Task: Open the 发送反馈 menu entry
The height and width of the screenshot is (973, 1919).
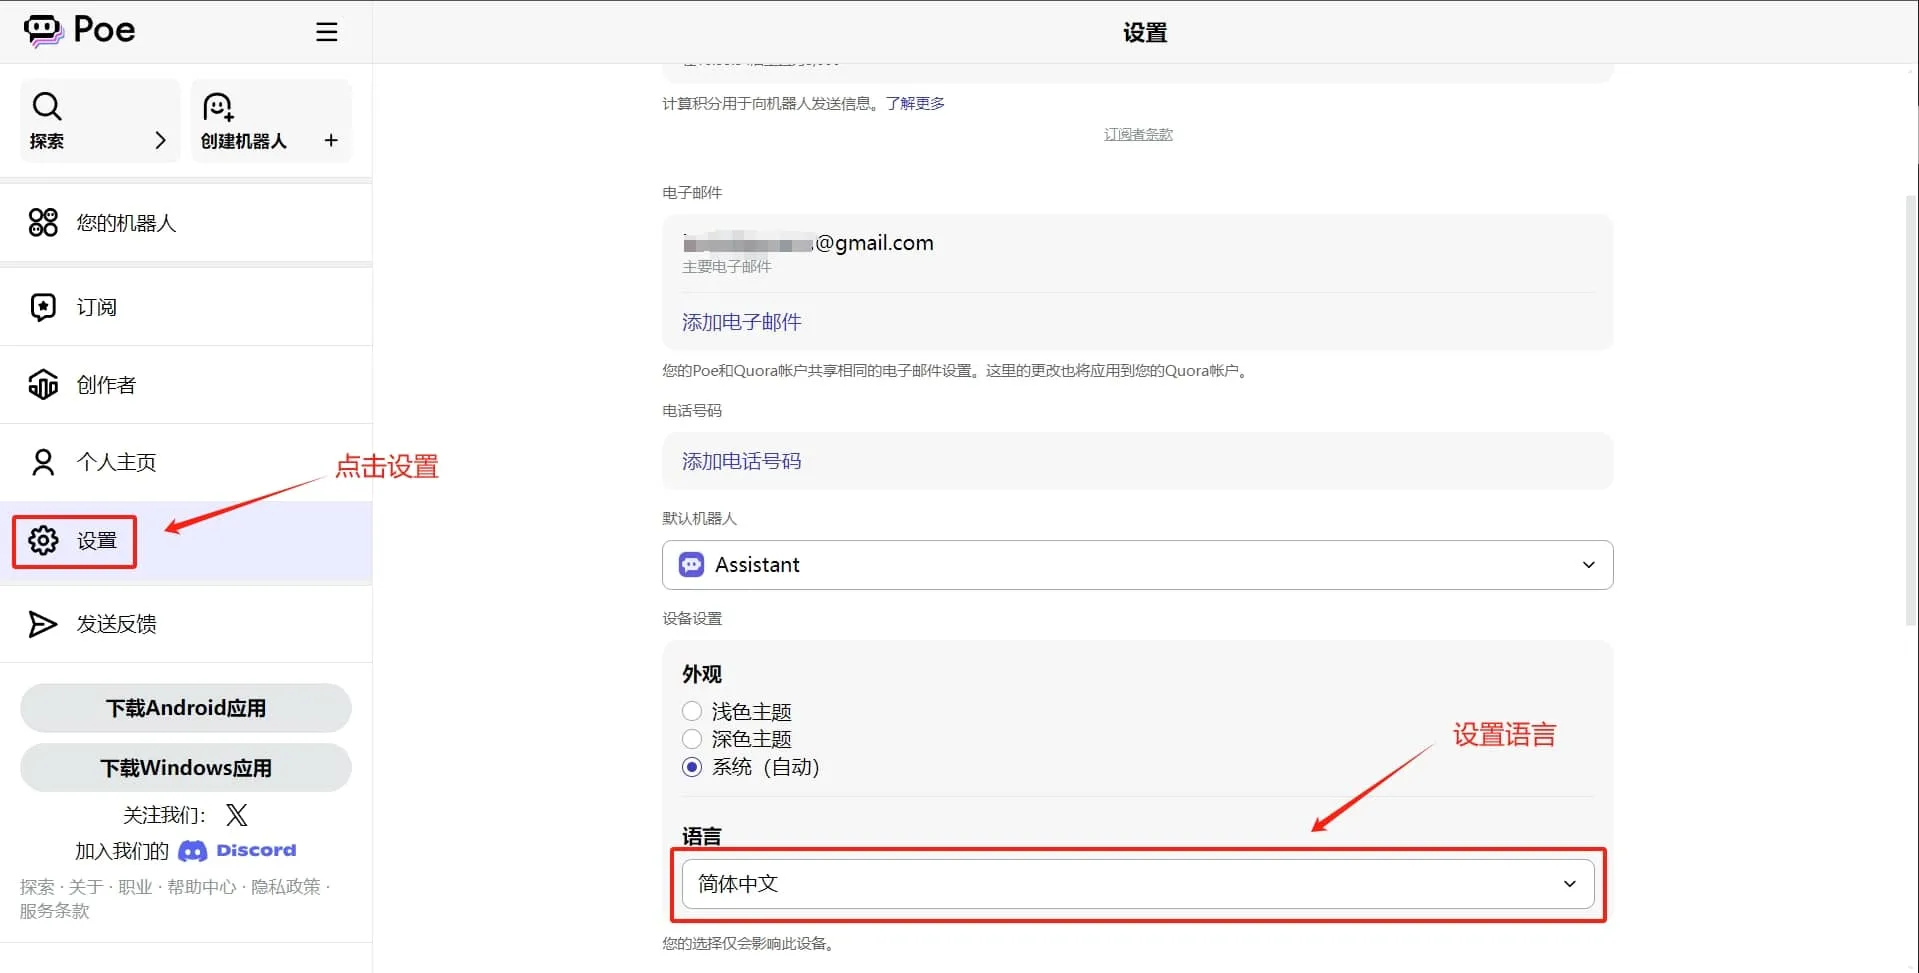Action: click(186, 624)
